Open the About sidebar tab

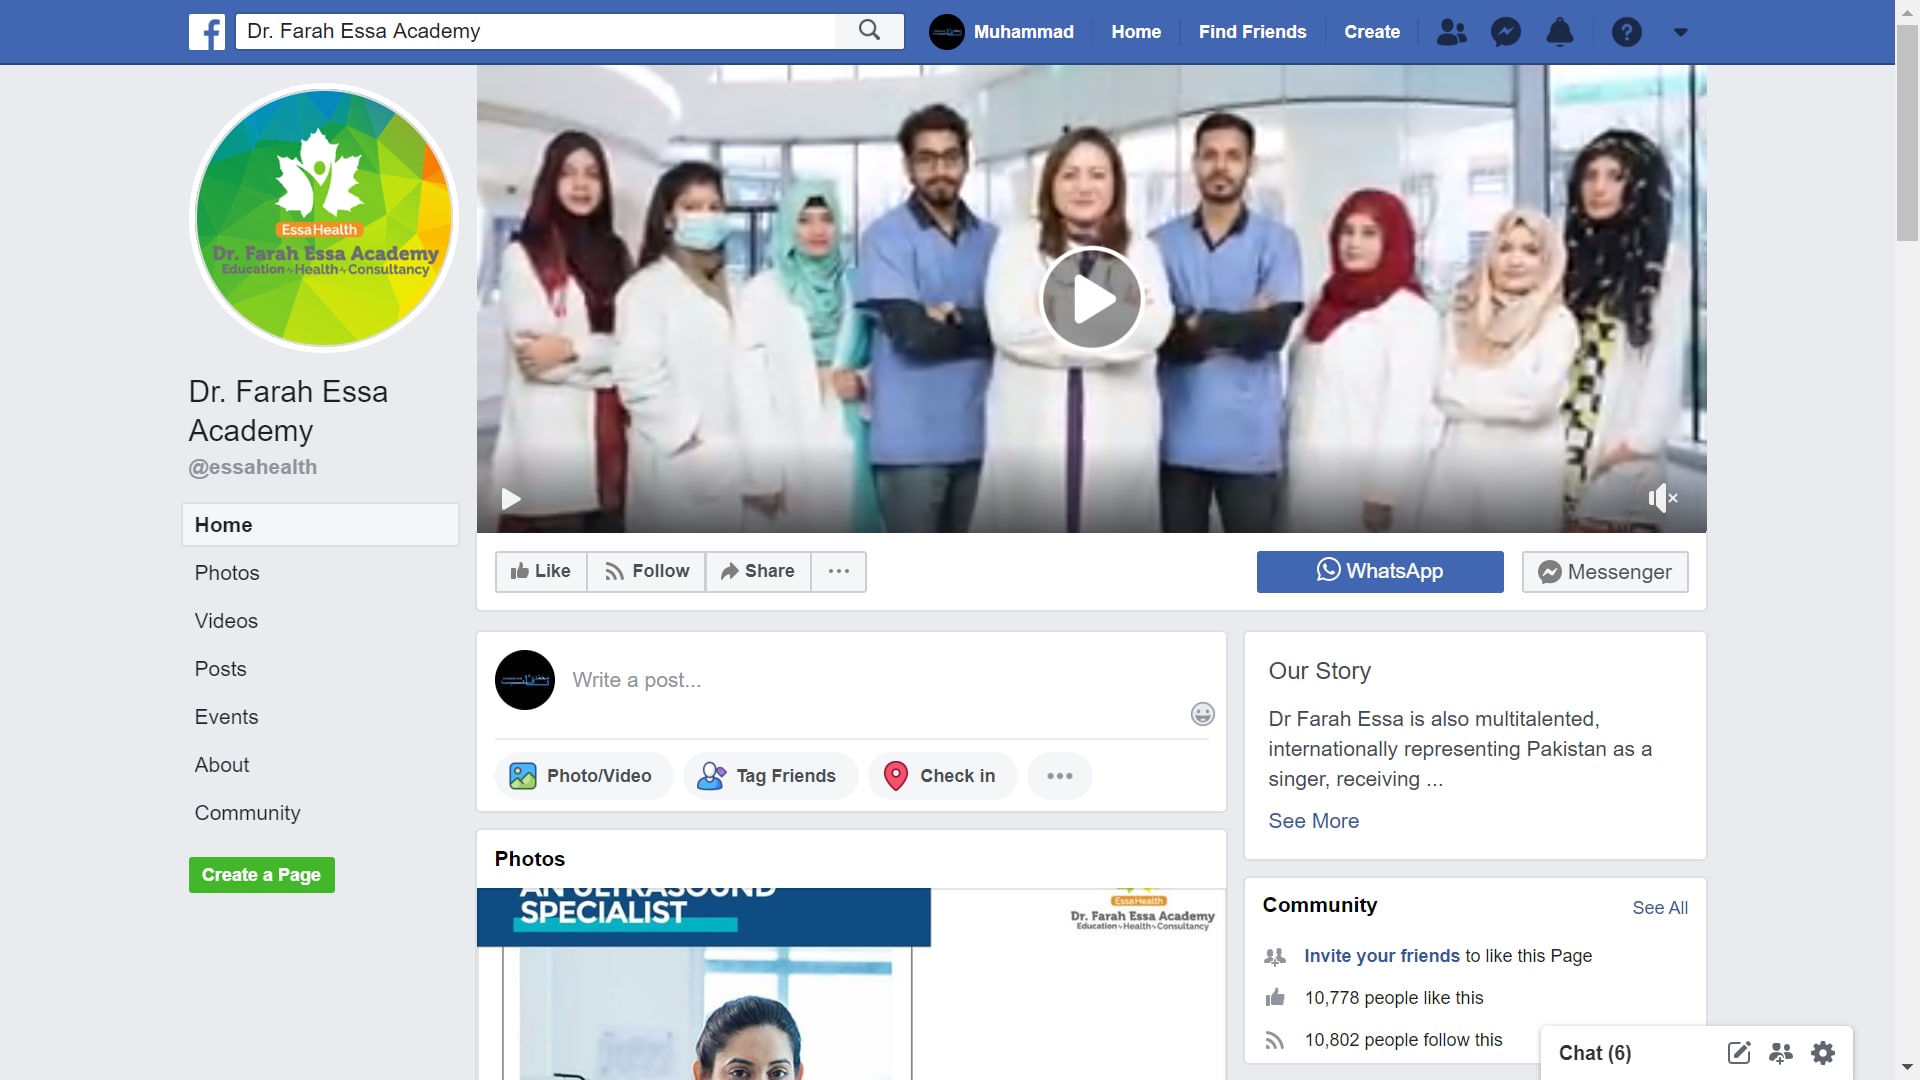tap(222, 765)
